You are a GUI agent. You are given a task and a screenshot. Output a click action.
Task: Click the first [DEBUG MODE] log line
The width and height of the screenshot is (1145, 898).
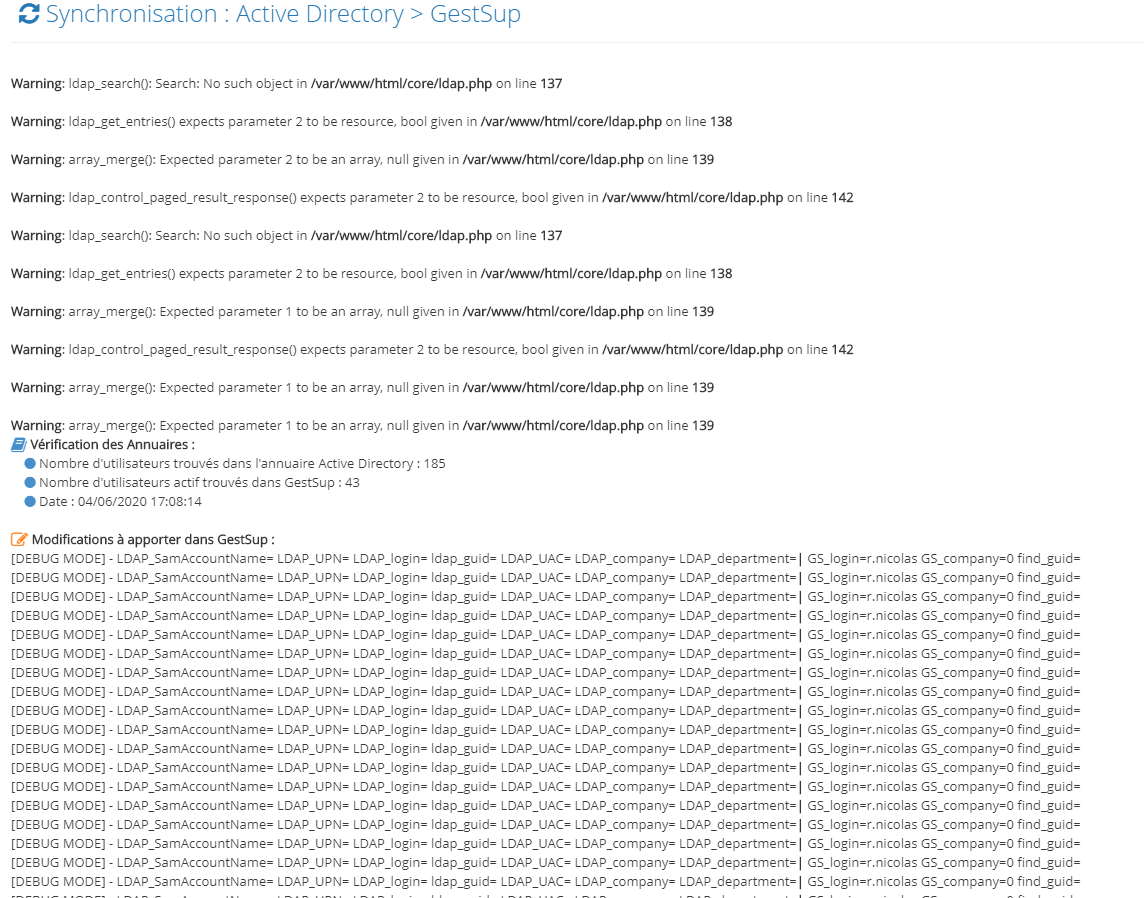click(x=545, y=559)
